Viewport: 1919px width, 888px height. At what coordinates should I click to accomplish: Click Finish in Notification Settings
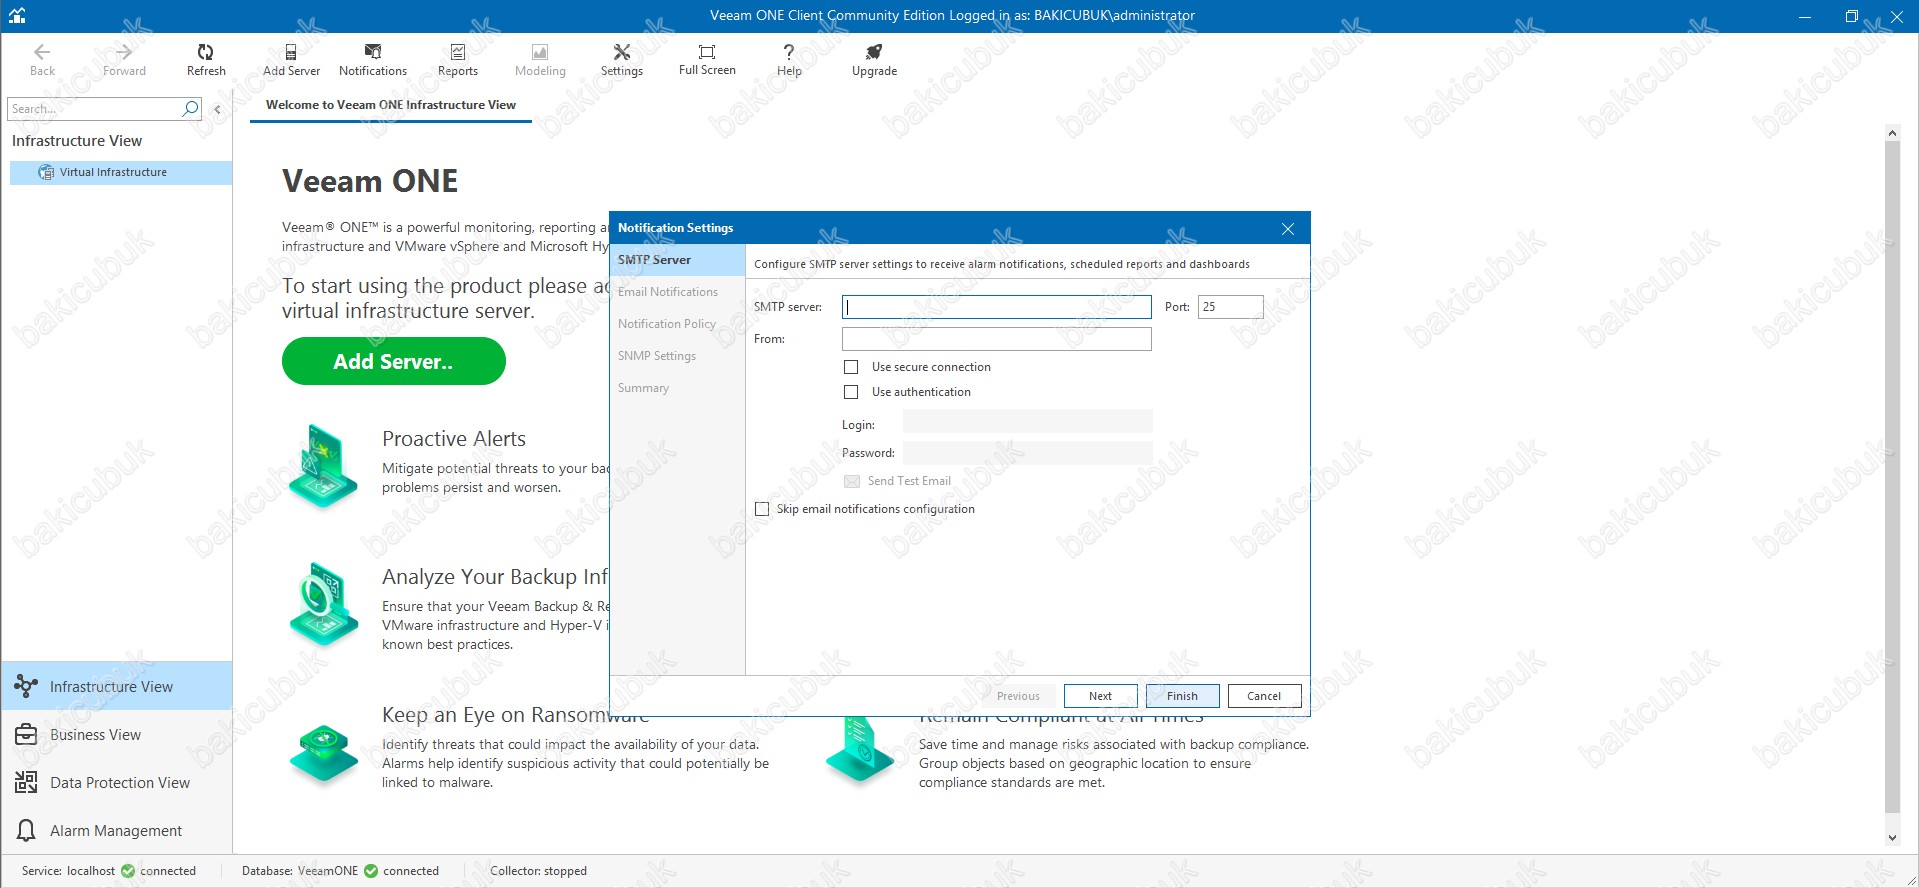(1182, 696)
